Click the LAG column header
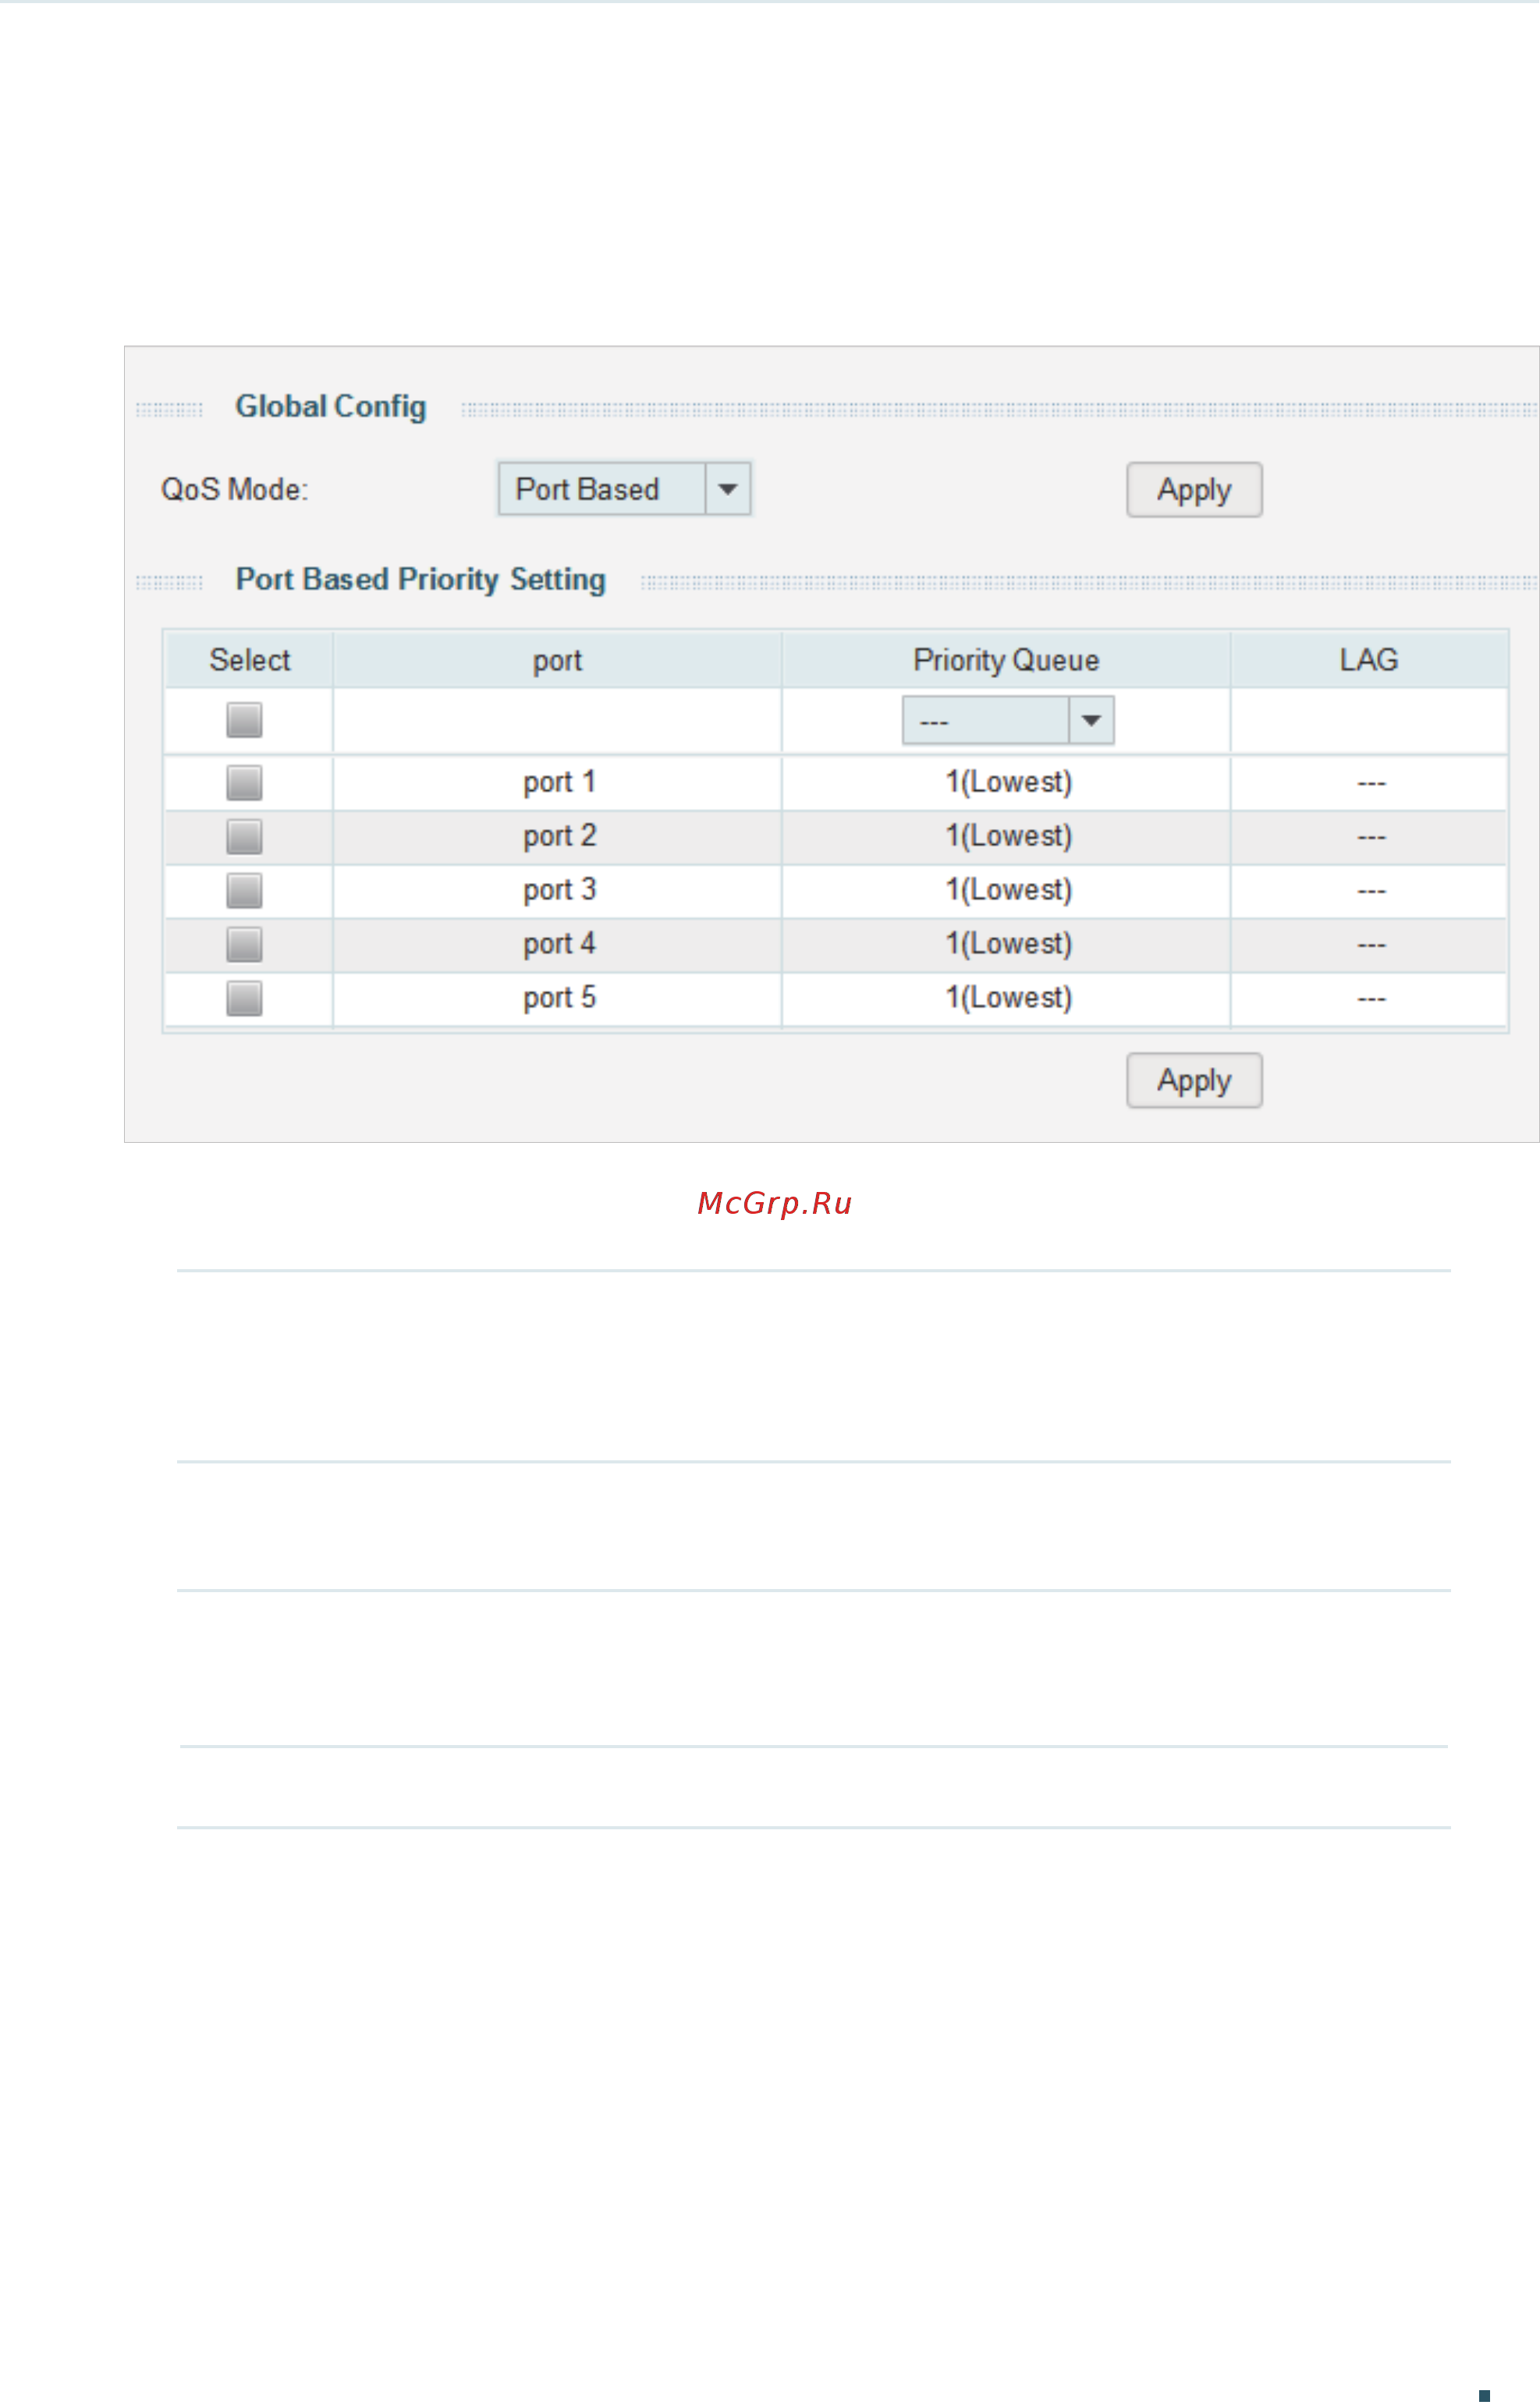 [x=1369, y=660]
